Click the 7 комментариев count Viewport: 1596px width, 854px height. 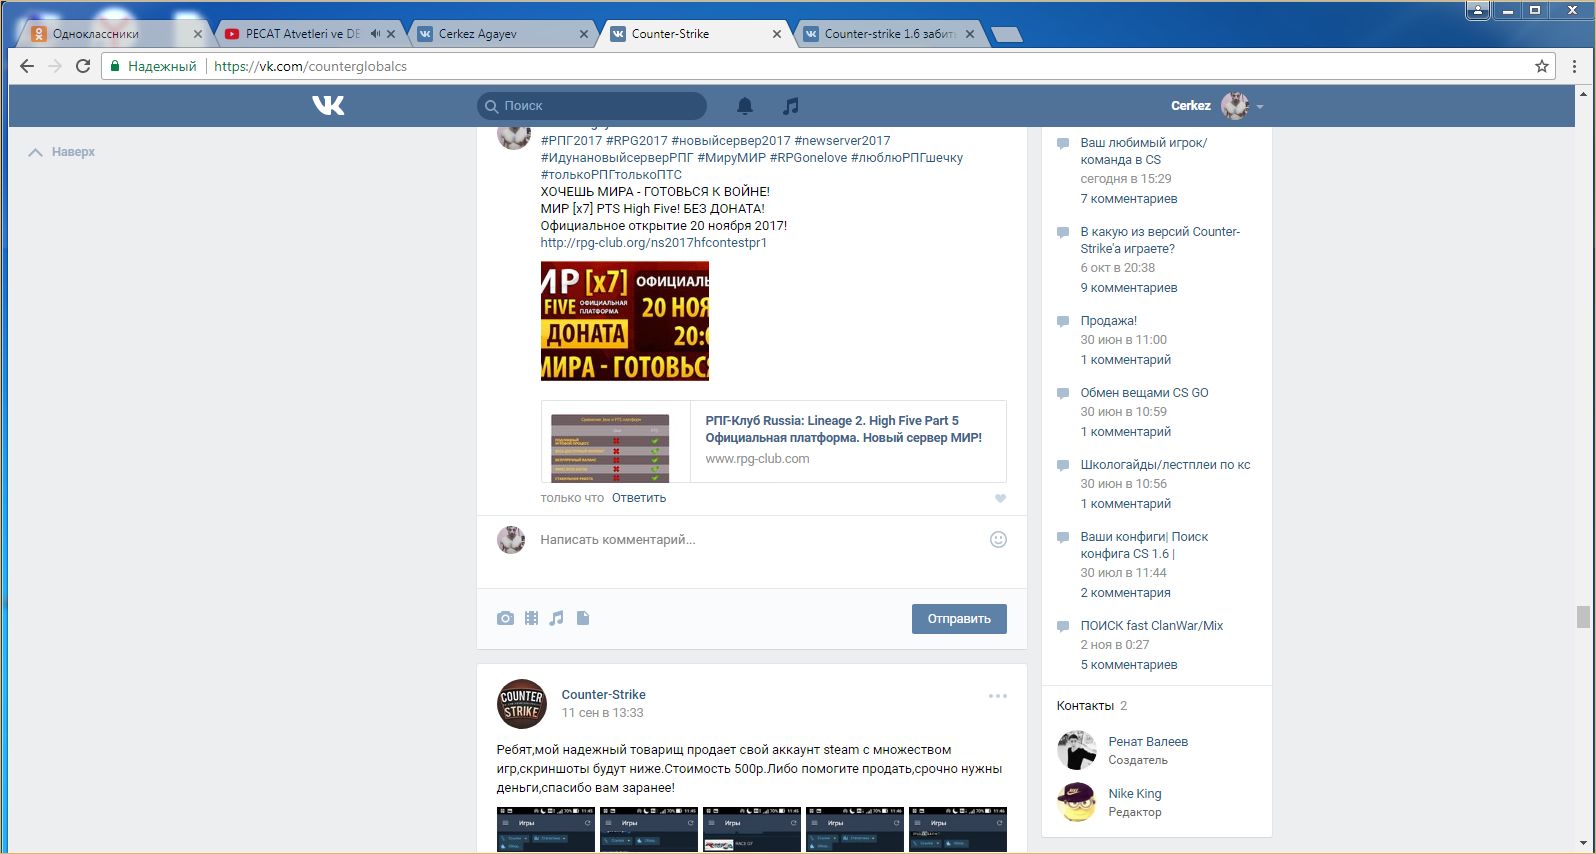pos(1129,199)
